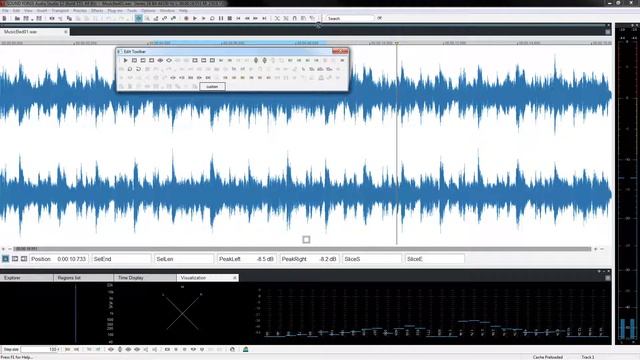Click the horizontal waveform scrollbar

click(x=302, y=249)
